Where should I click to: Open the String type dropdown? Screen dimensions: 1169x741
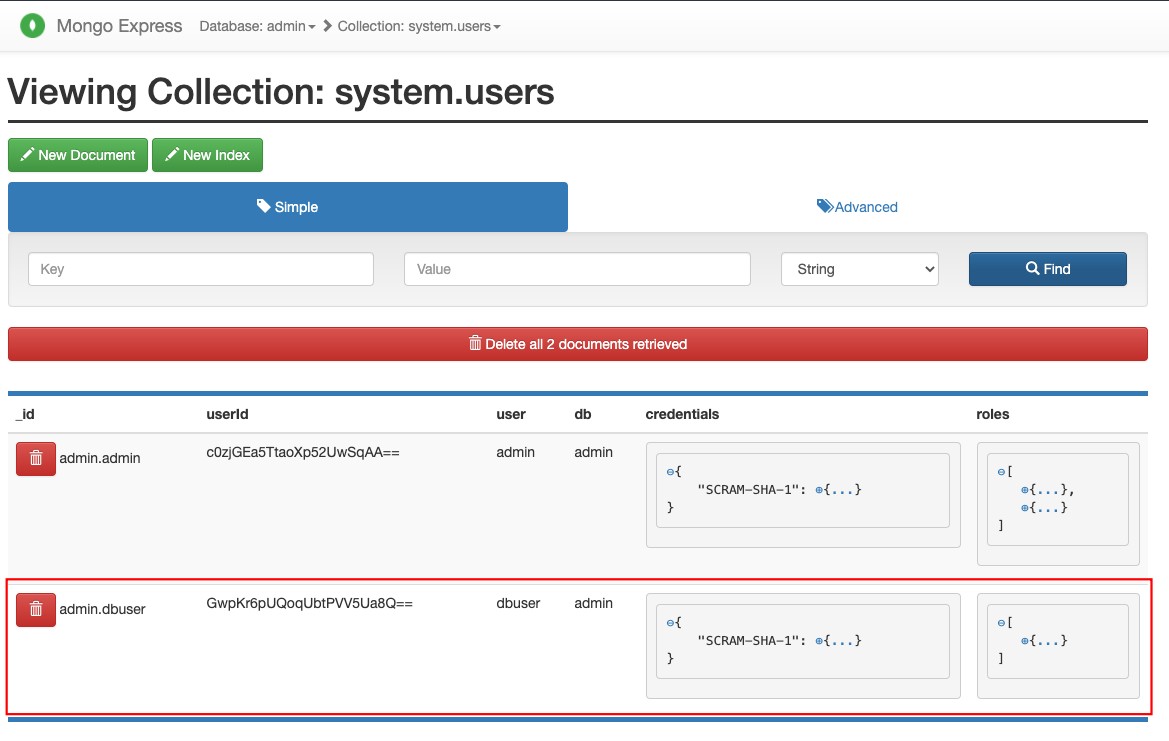[x=860, y=269]
